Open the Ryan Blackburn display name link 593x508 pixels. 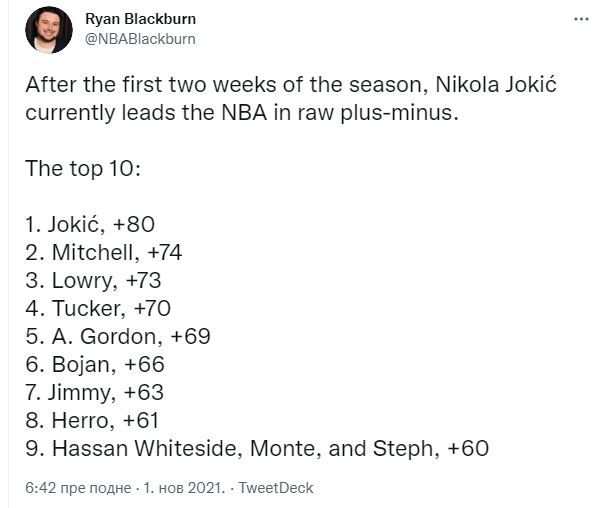(140, 19)
